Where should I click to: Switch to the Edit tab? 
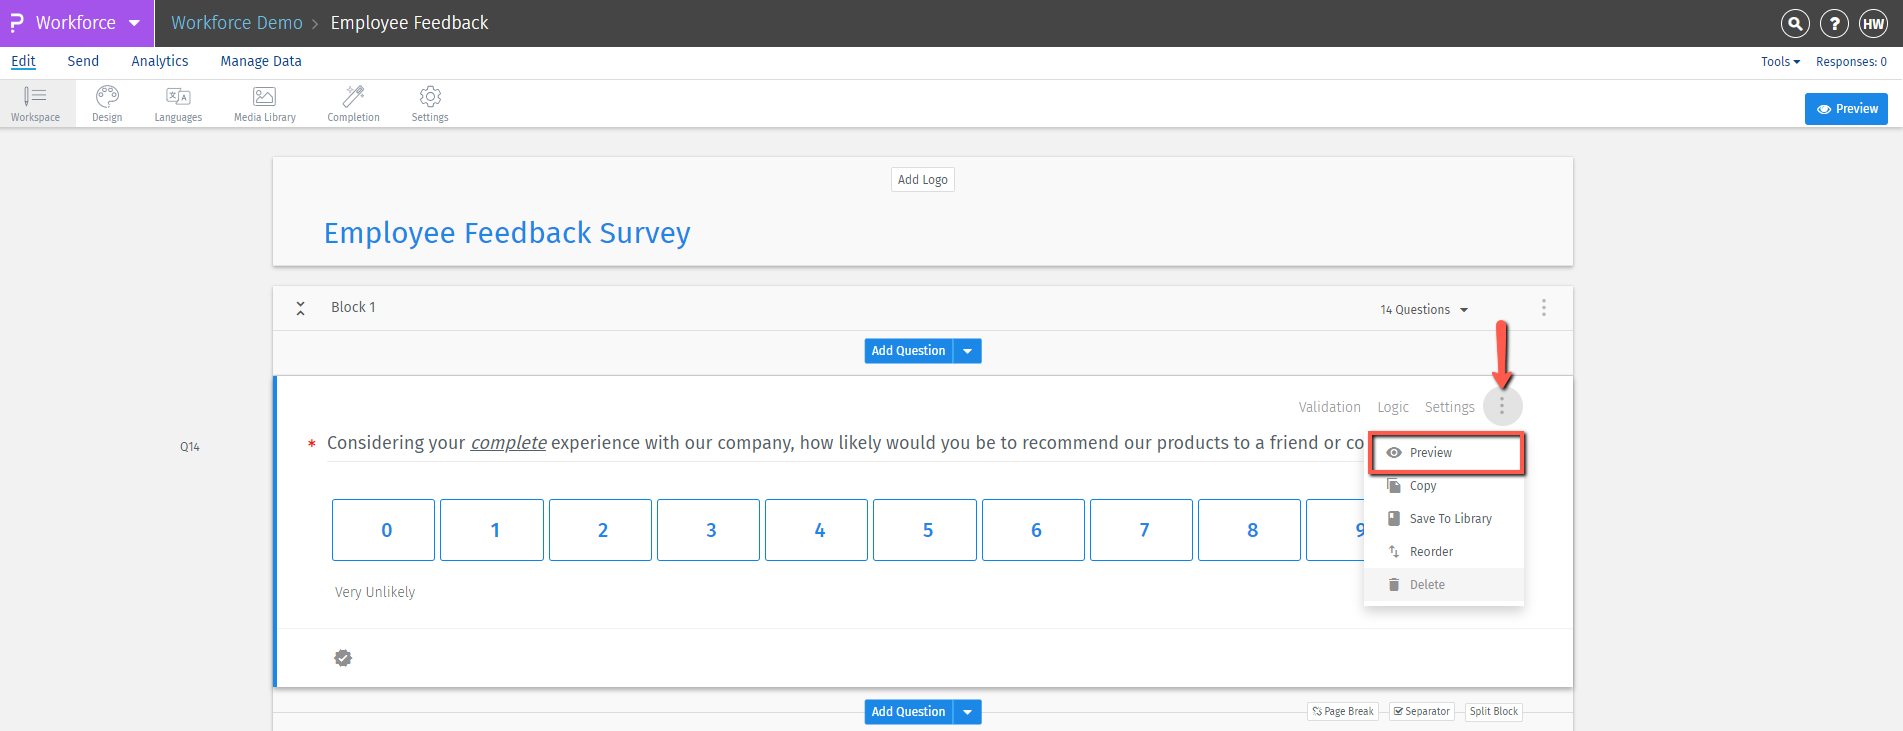(x=23, y=61)
